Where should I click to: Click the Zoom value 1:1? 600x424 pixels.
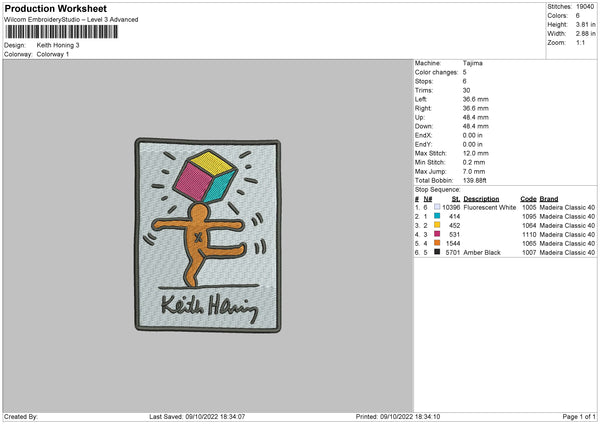(580, 42)
